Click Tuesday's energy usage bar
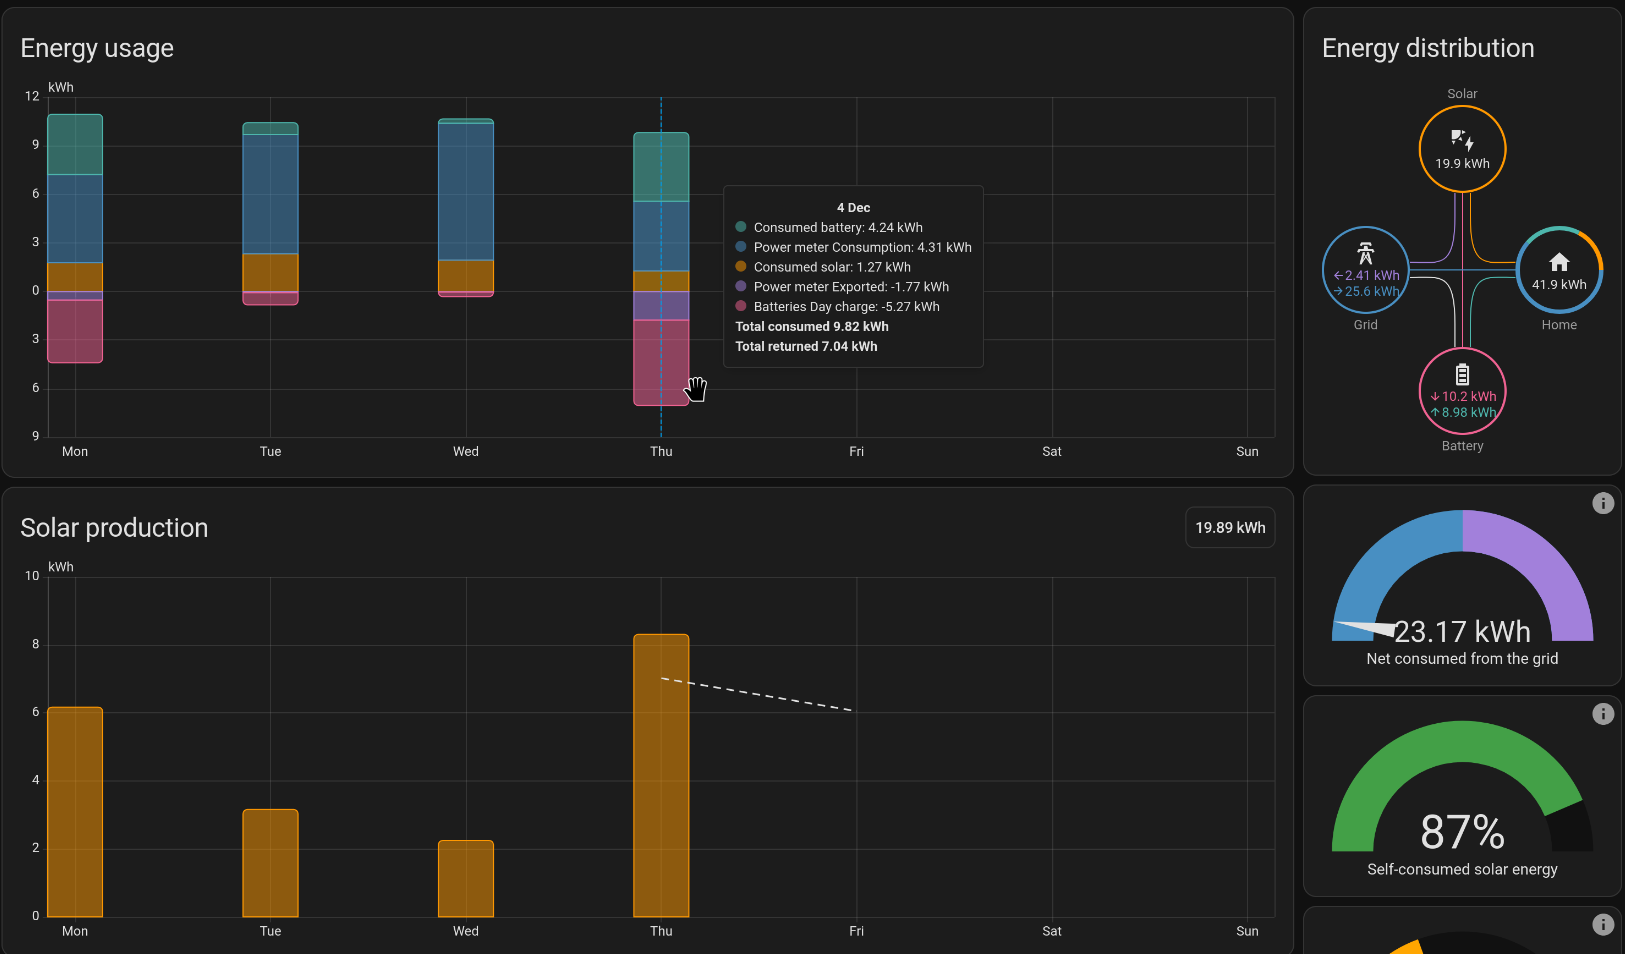Viewport: 1625px width, 954px height. pyautogui.click(x=270, y=213)
